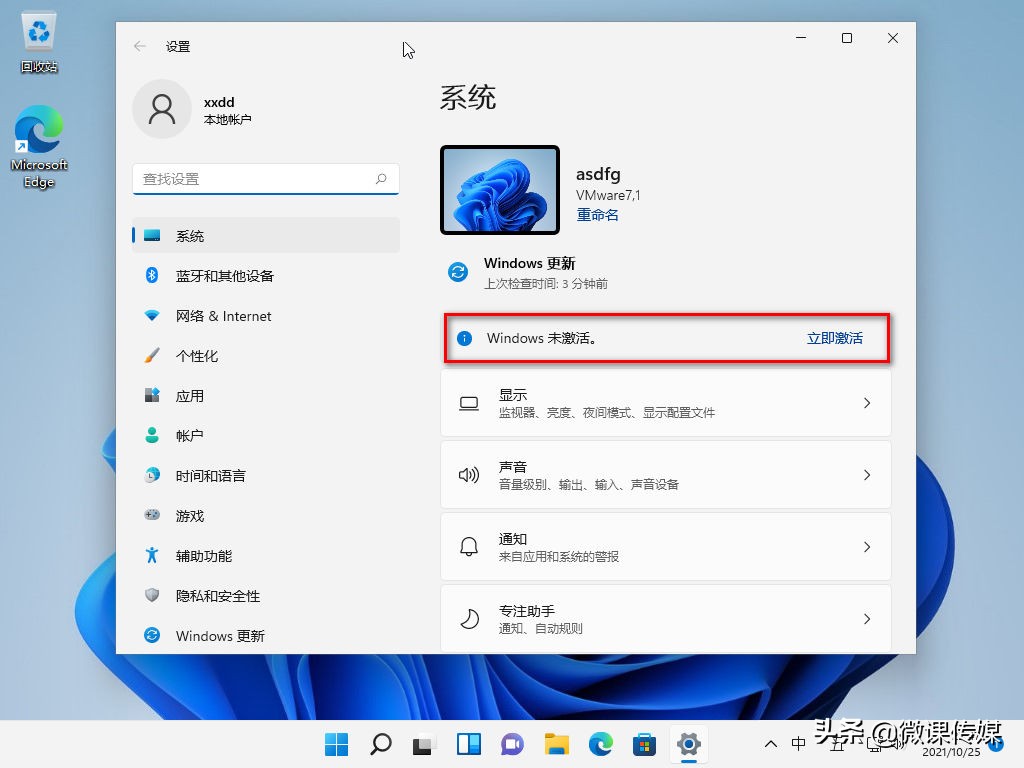This screenshot has height=768, width=1024.
Task: Expand the Display settings chevron
Action: [867, 403]
